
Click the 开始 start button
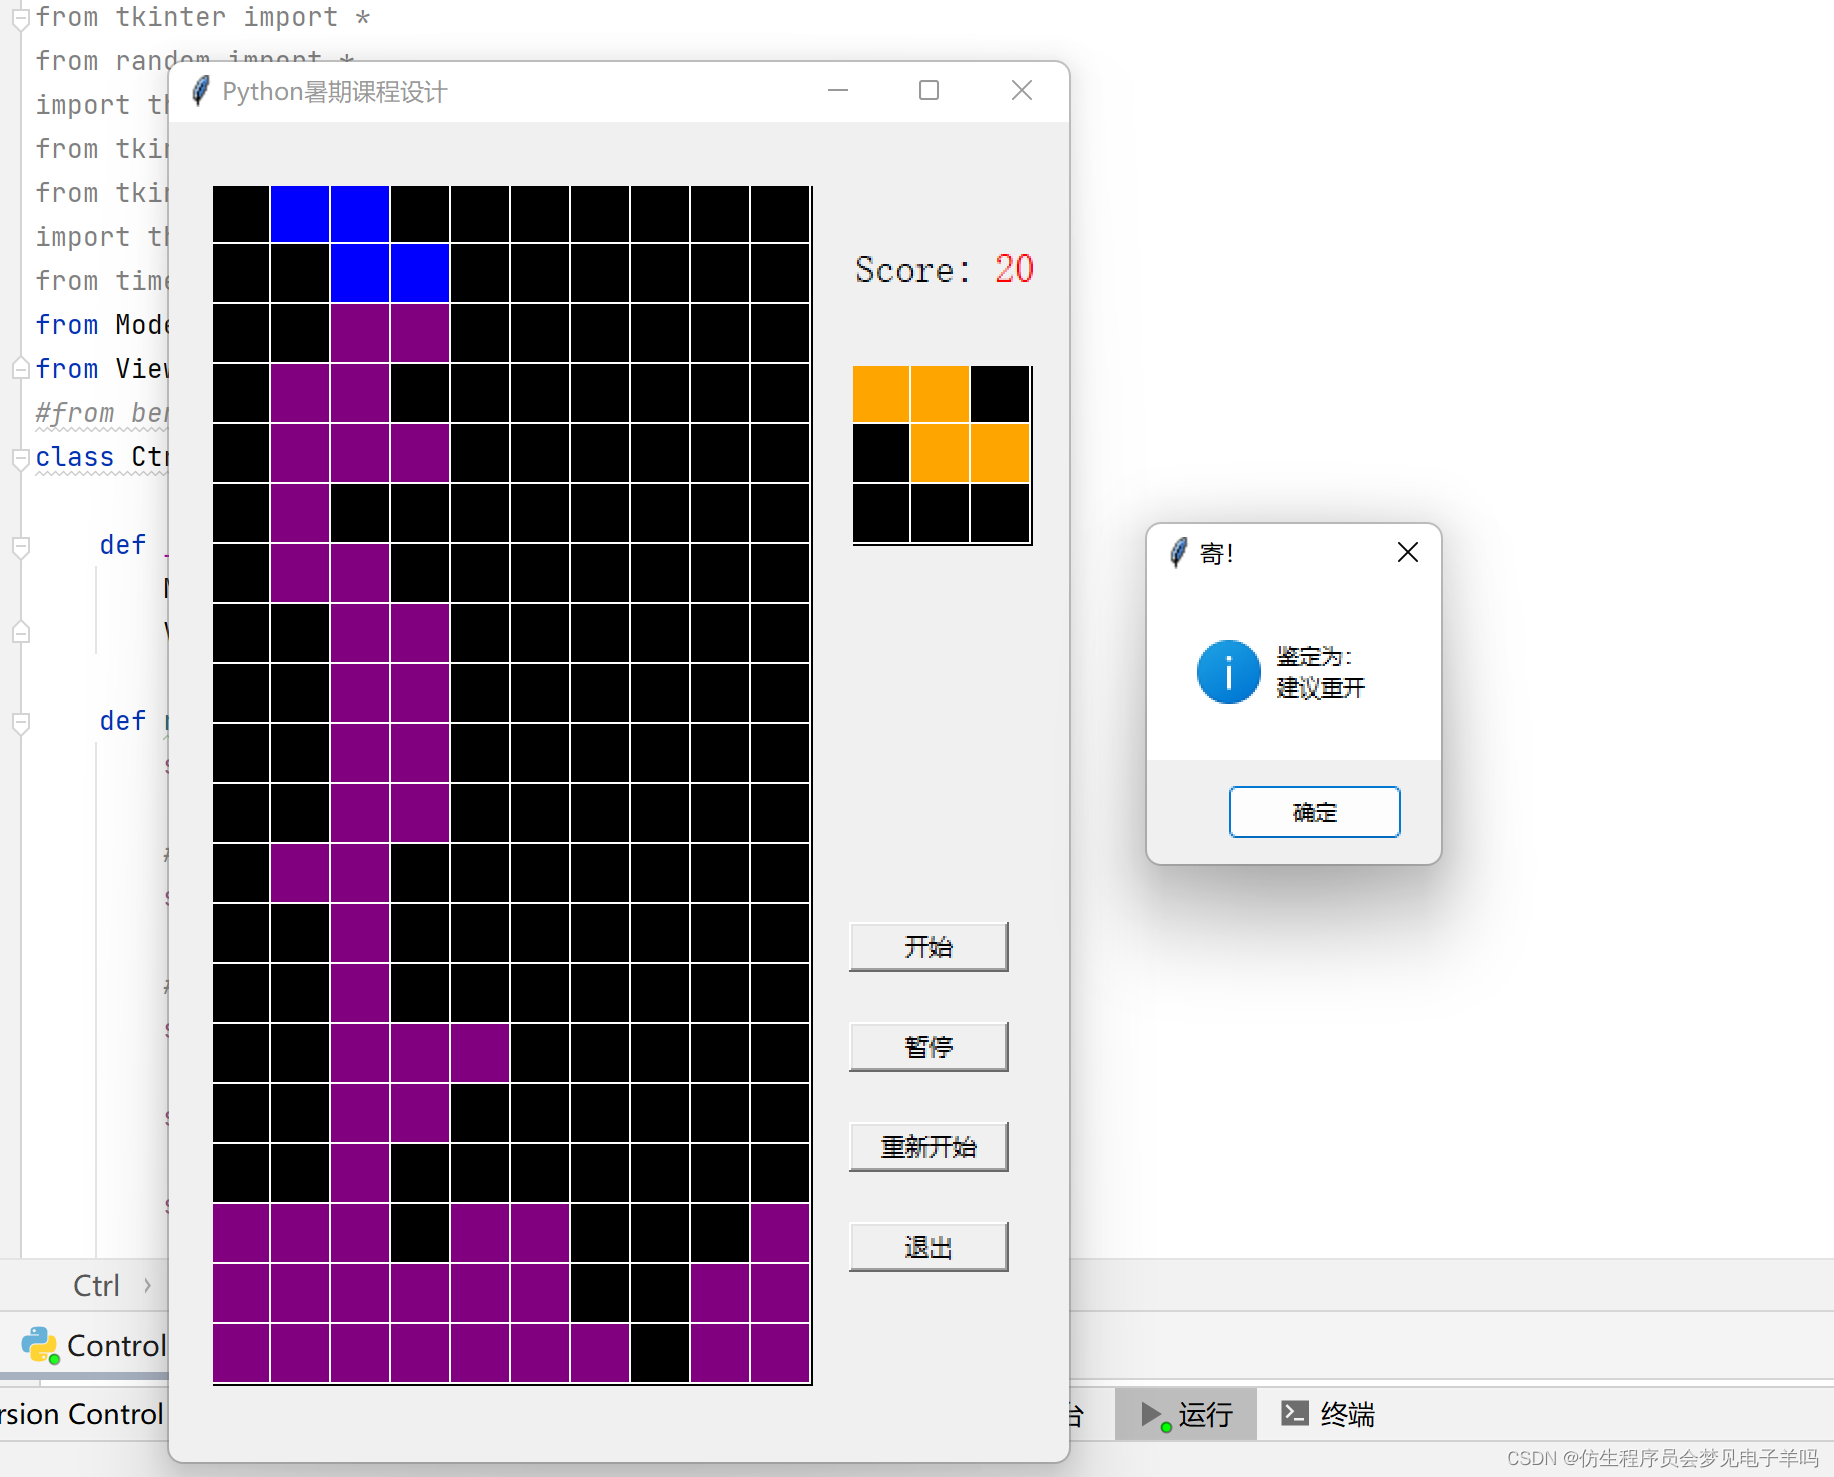[x=928, y=946]
